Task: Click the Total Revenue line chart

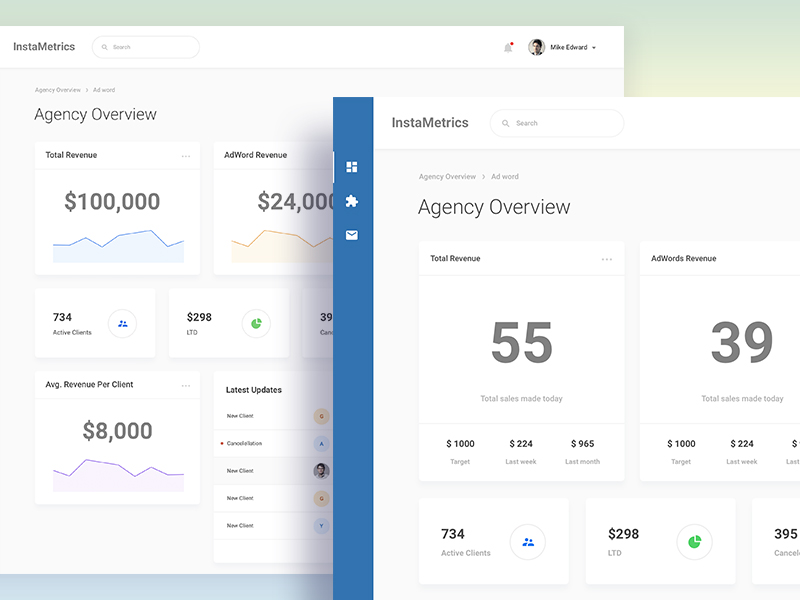Action: pyautogui.click(x=118, y=245)
